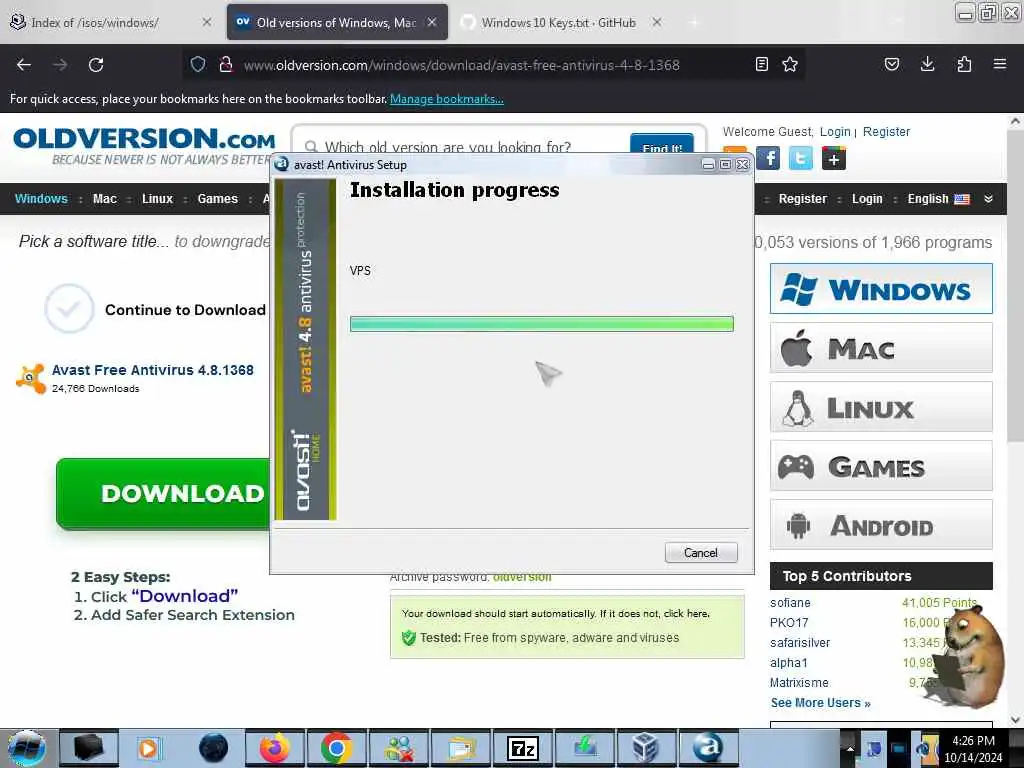Save page to Pocket

(891, 64)
